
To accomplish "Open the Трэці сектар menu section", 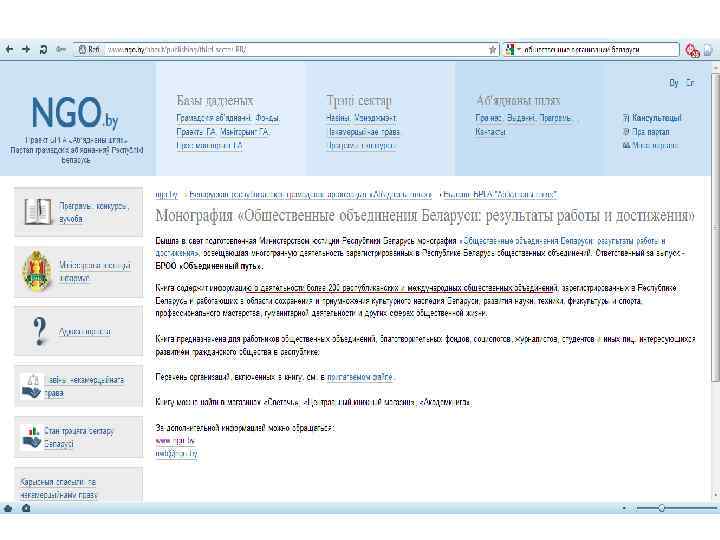I will 359,101.
